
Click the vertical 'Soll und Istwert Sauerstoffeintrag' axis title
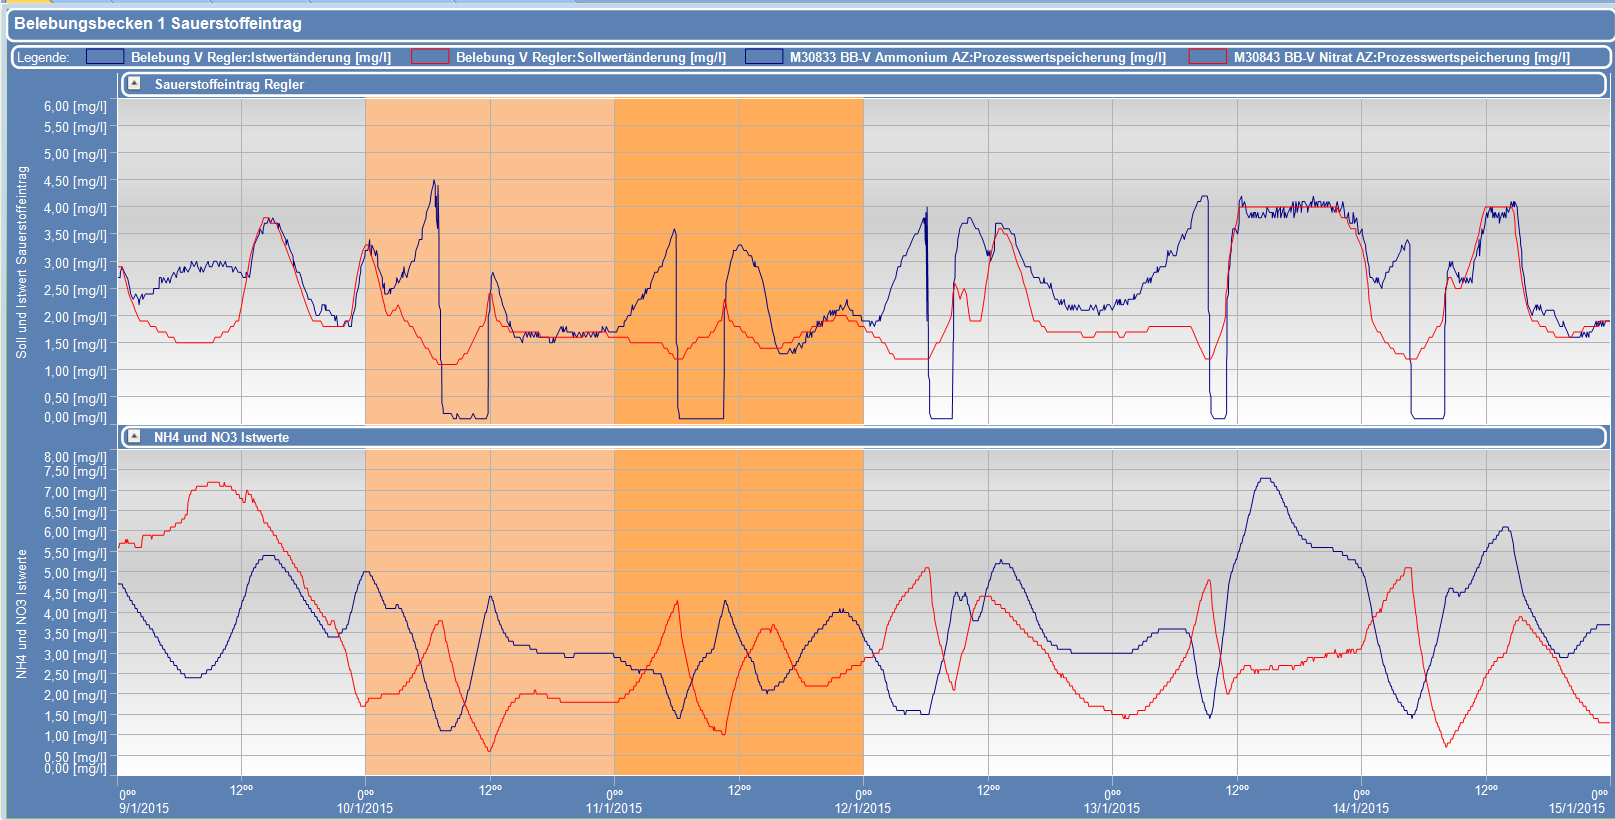[21, 262]
